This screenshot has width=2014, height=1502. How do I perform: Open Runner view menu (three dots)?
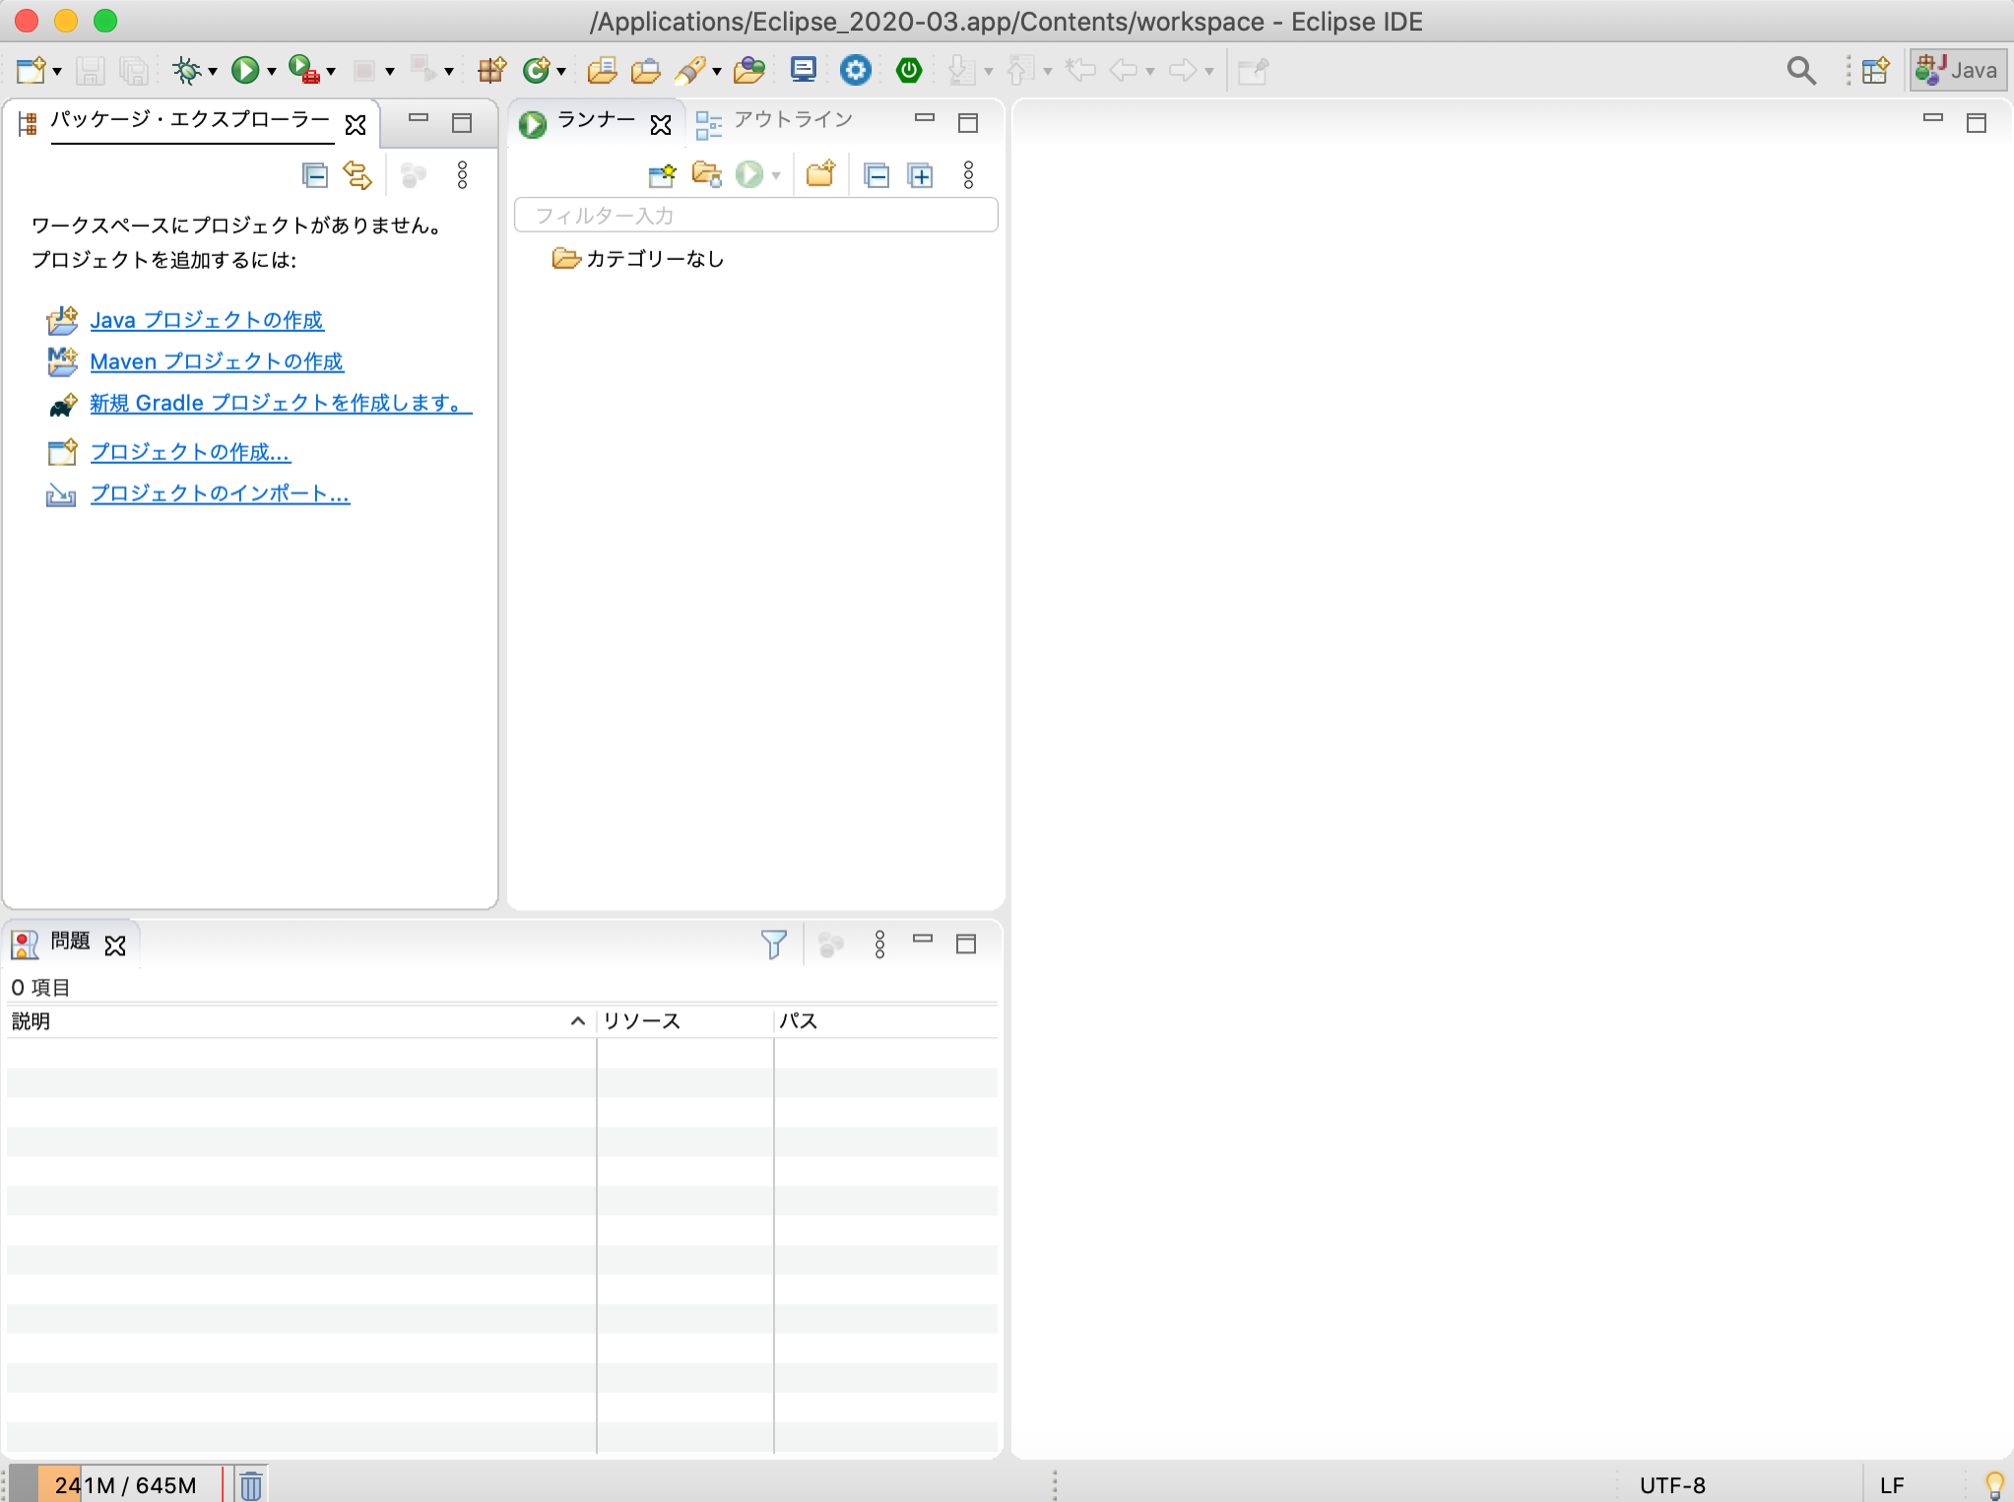[969, 176]
